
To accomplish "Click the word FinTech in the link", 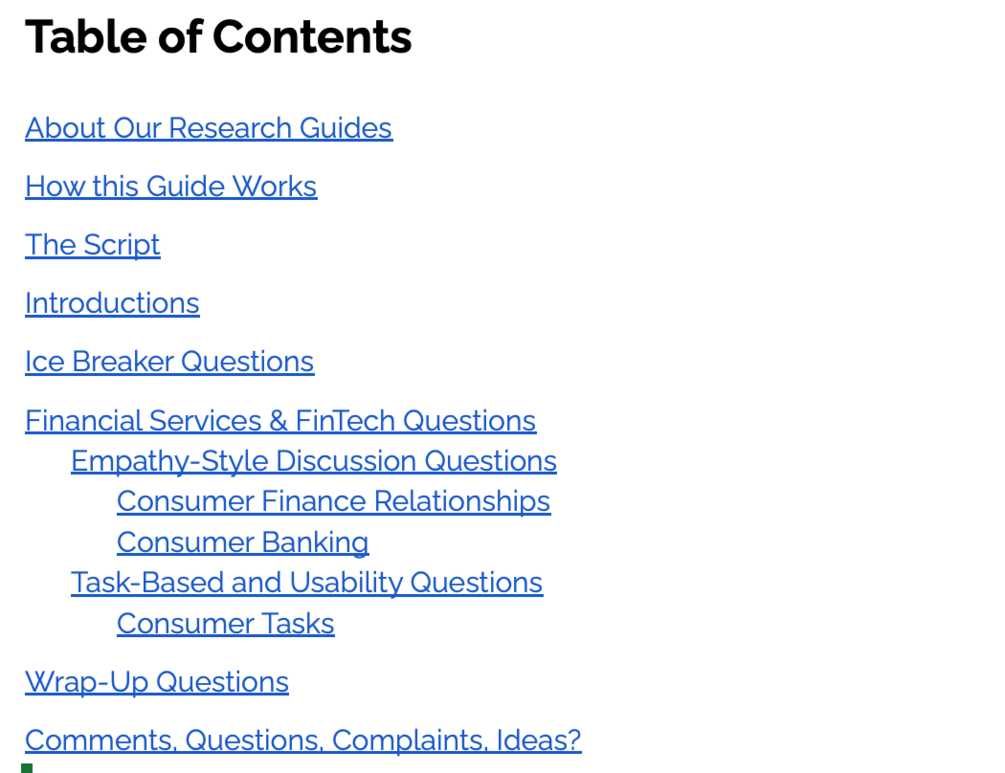I will [345, 421].
